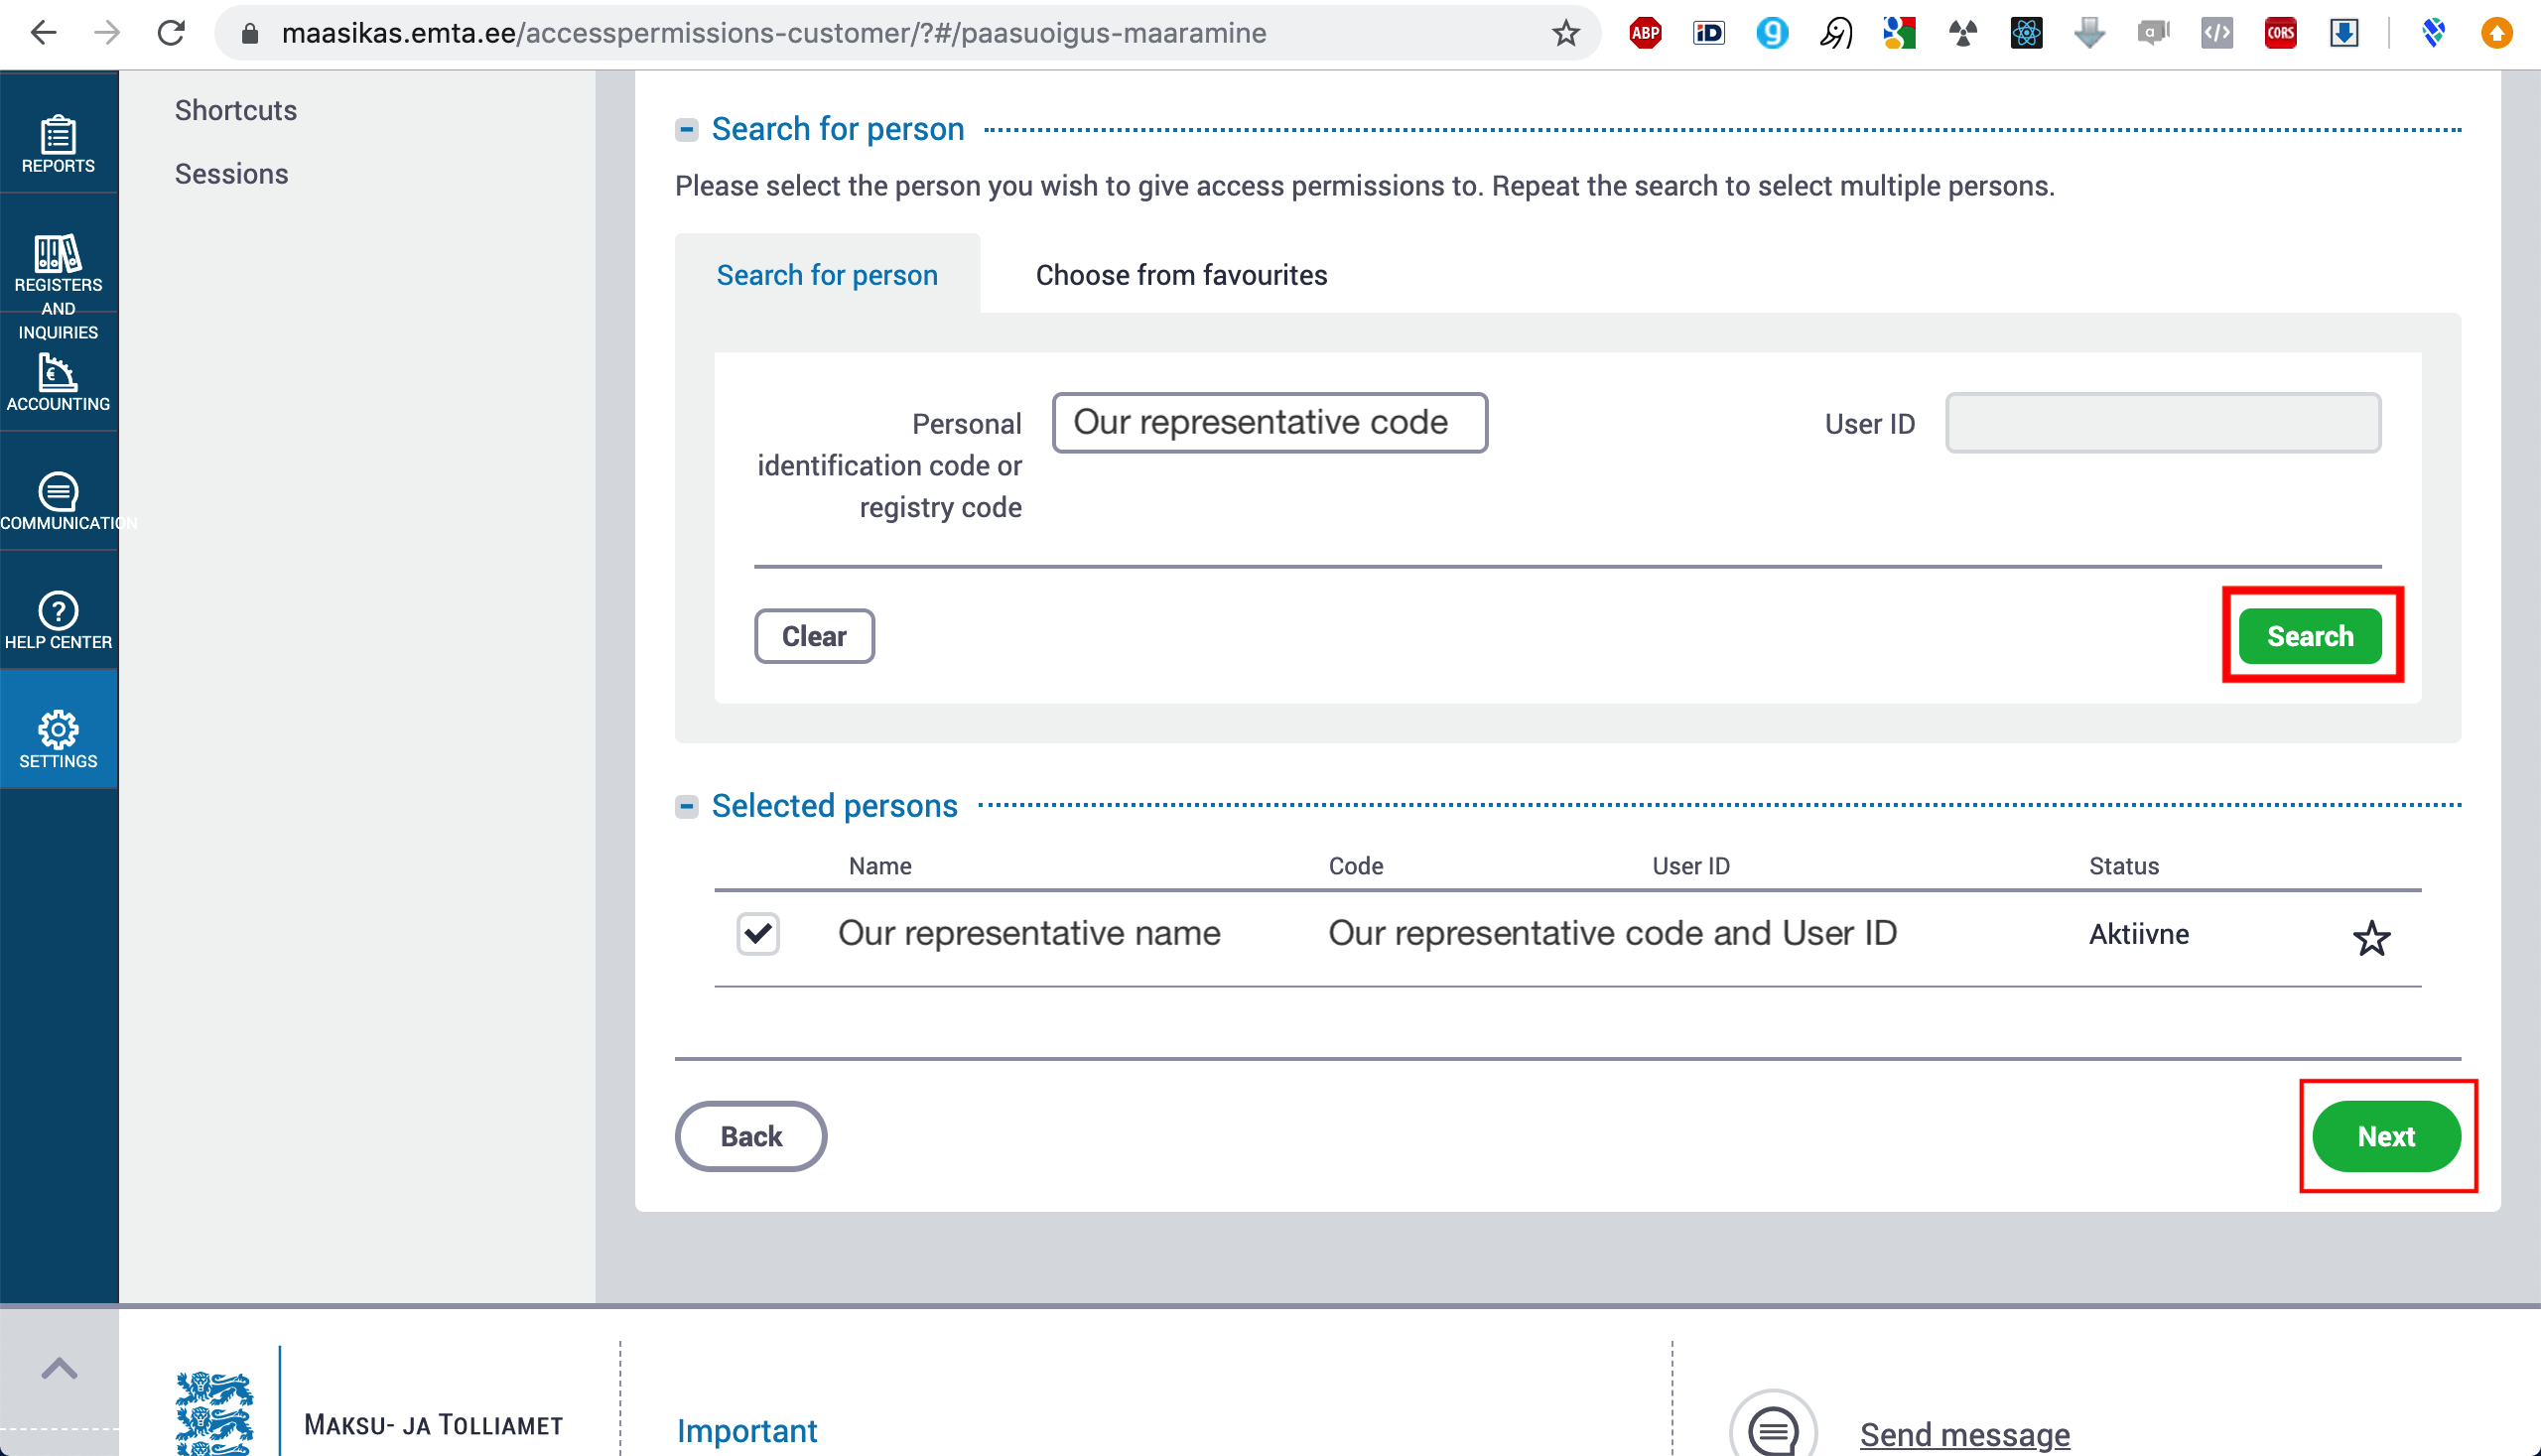
Task: Click the AdBlock Plus extension icon
Action: click(x=1645, y=33)
